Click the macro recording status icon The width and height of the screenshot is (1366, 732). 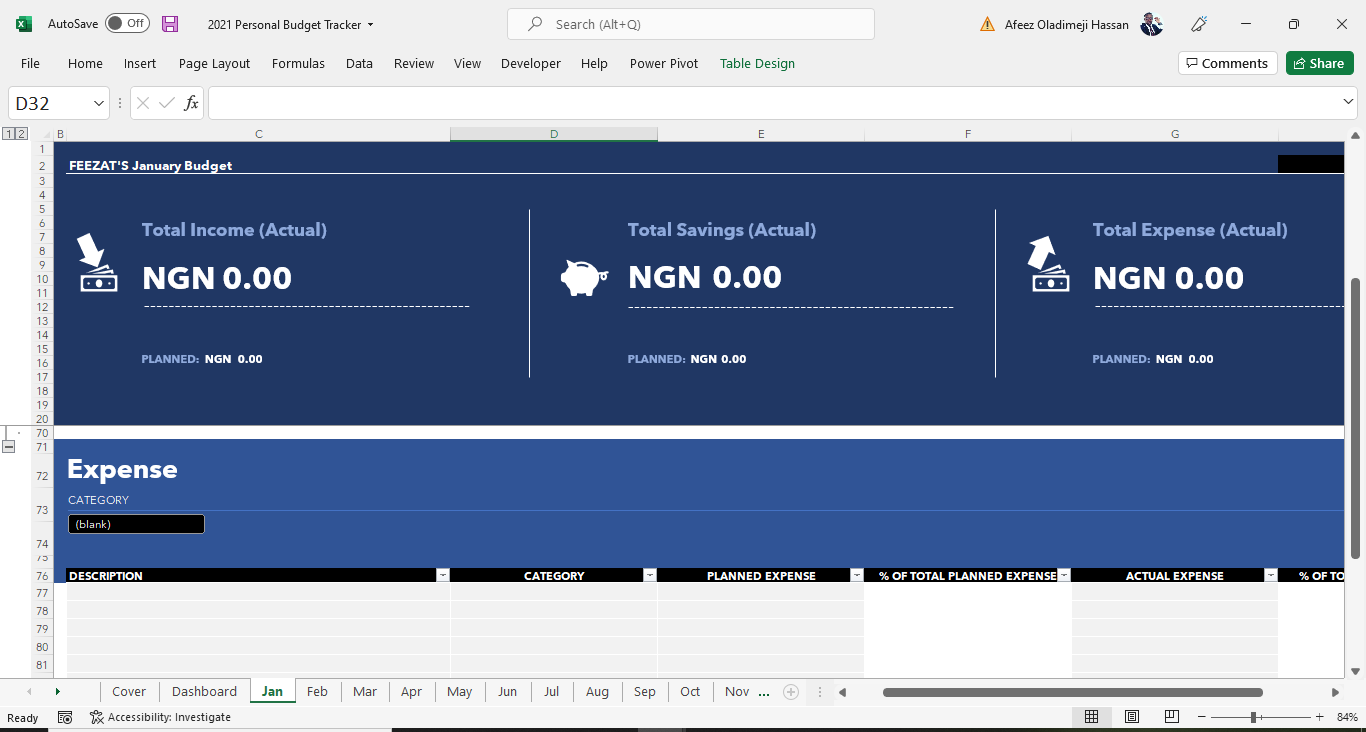65,717
